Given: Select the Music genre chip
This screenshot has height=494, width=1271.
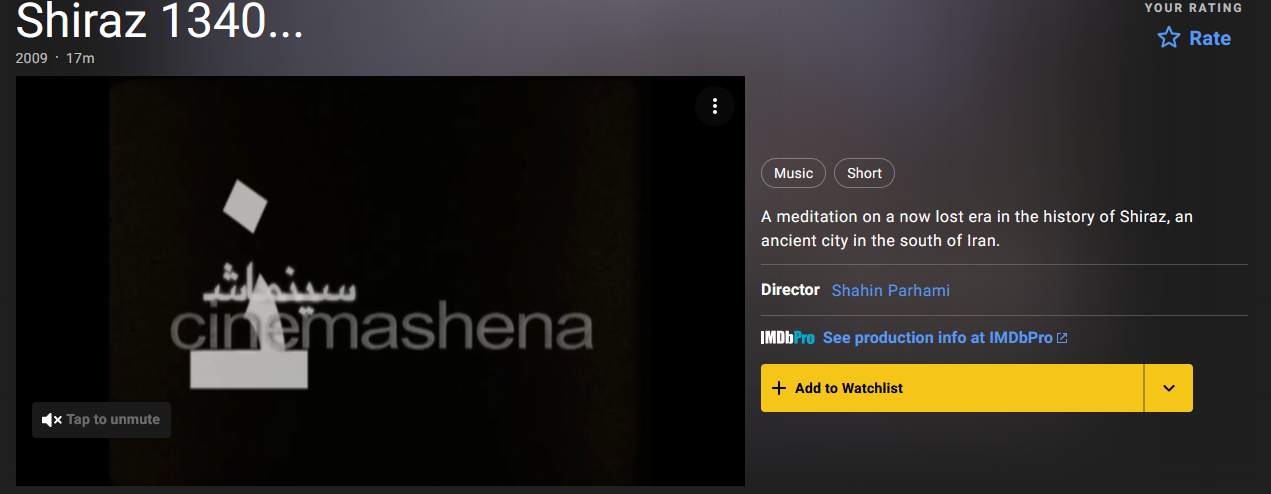Looking at the screenshot, I should (x=794, y=173).
